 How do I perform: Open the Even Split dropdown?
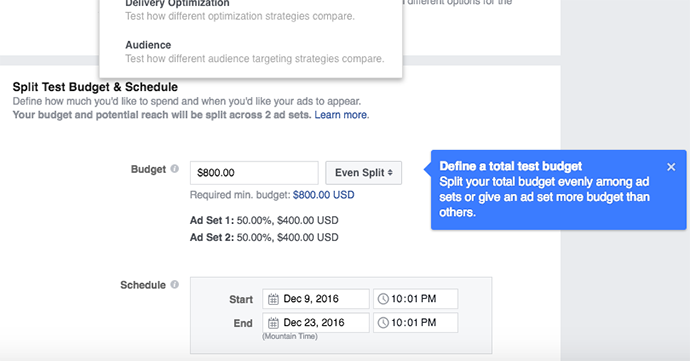pyautogui.click(x=363, y=173)
